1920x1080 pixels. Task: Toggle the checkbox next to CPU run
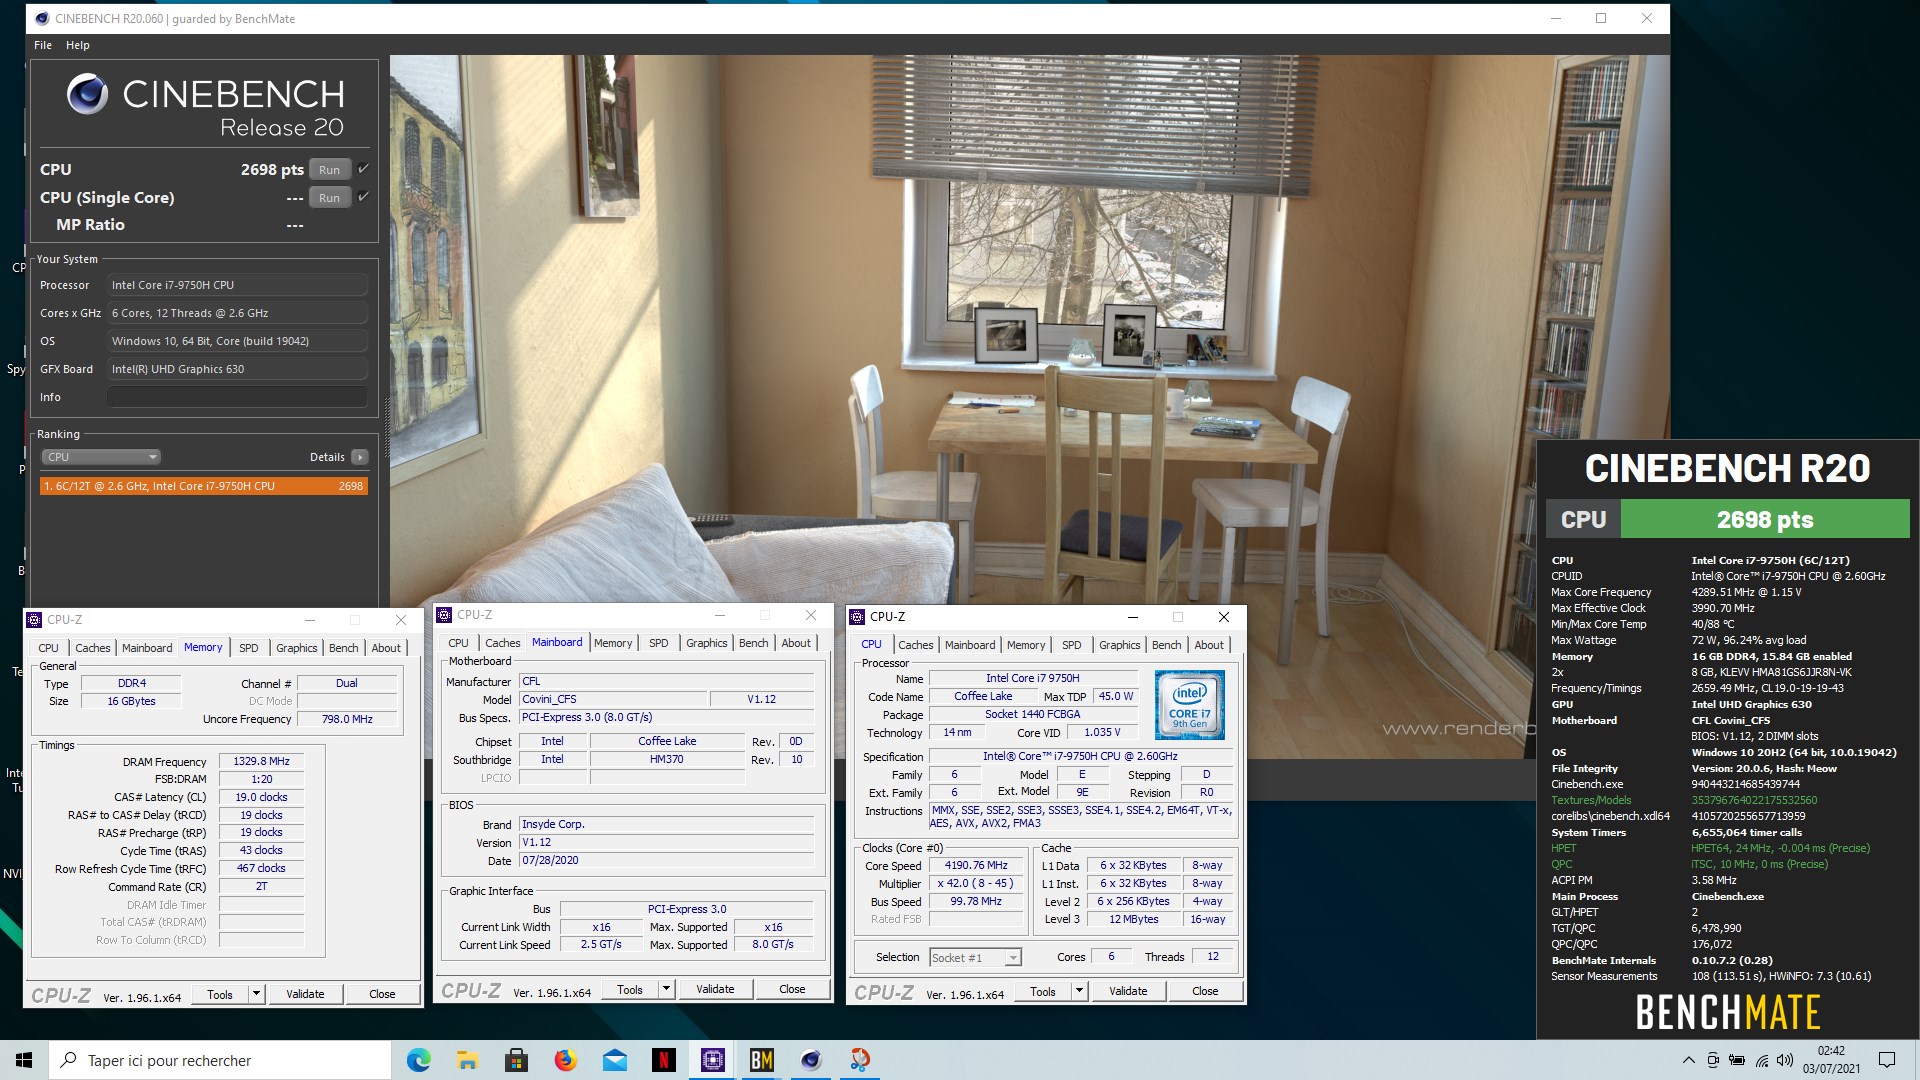tap(363, 169)
